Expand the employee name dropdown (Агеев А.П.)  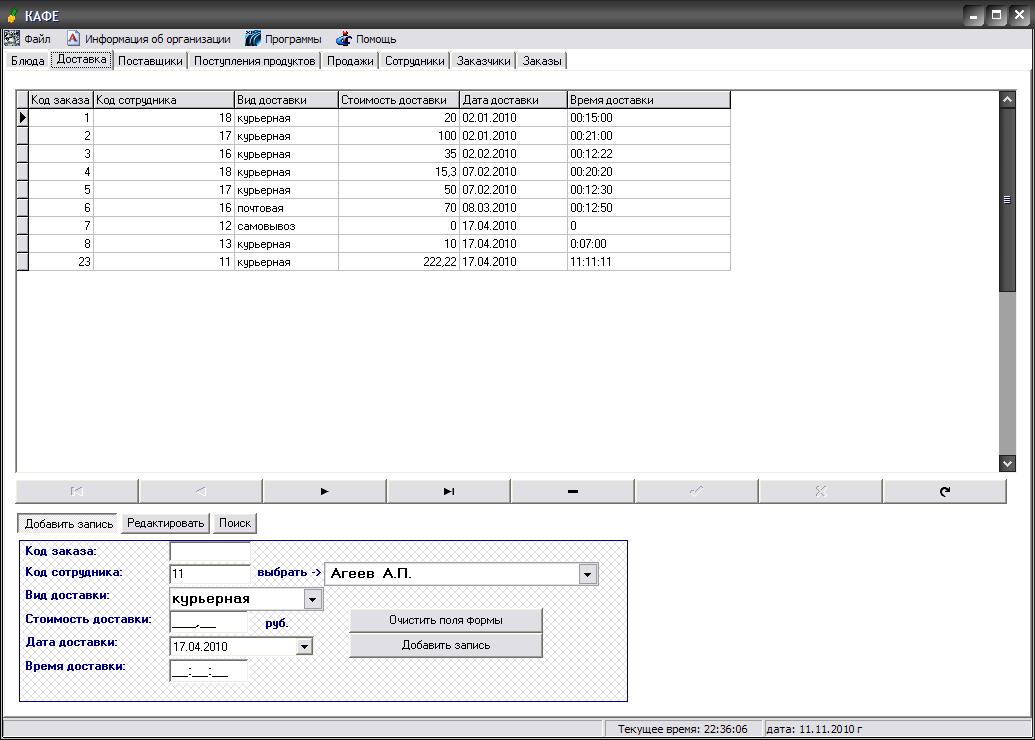pos(588,574)
